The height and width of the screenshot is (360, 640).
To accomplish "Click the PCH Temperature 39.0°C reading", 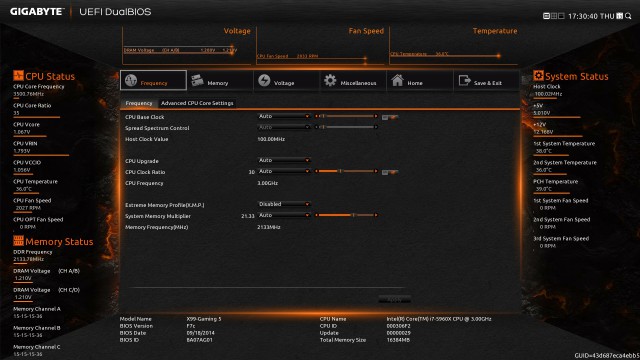I will pos(544,189).
